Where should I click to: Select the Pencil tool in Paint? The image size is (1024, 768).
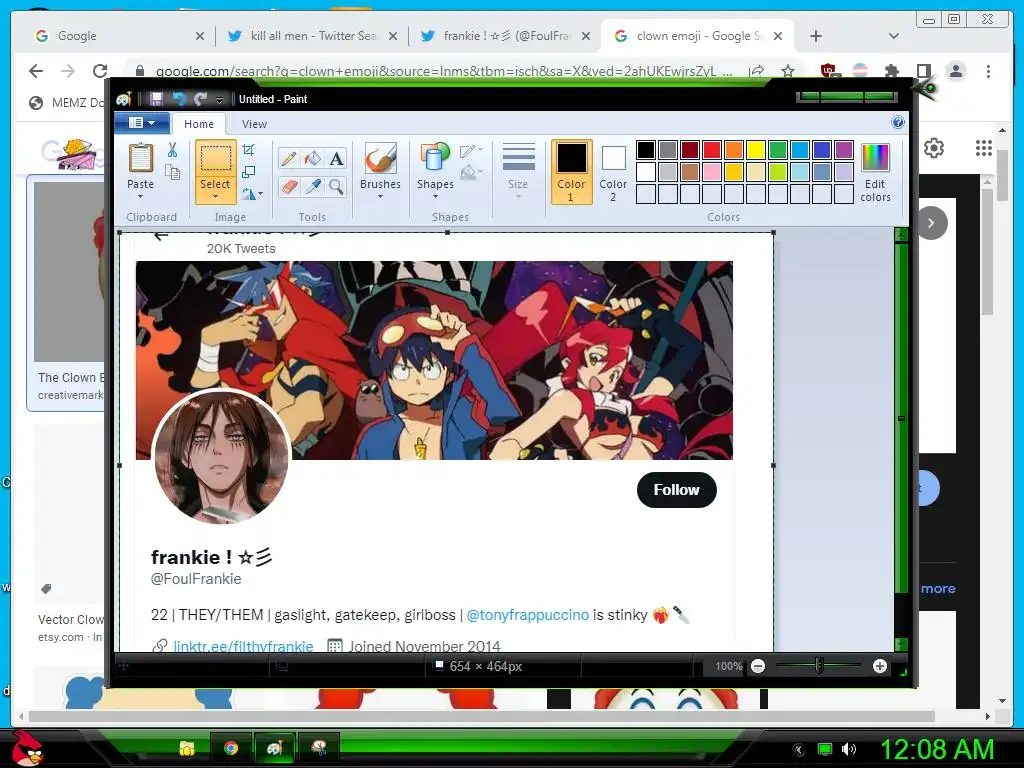(x=289, y=159)
